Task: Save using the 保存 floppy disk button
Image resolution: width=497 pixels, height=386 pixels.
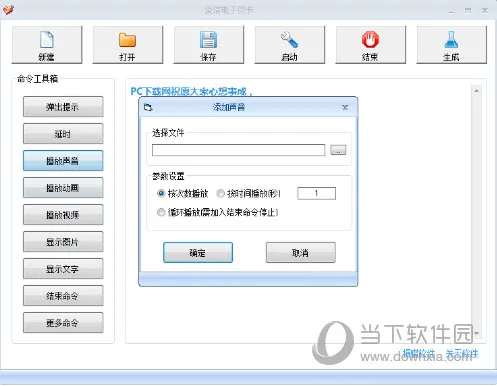Action: (x=209, y=45)
